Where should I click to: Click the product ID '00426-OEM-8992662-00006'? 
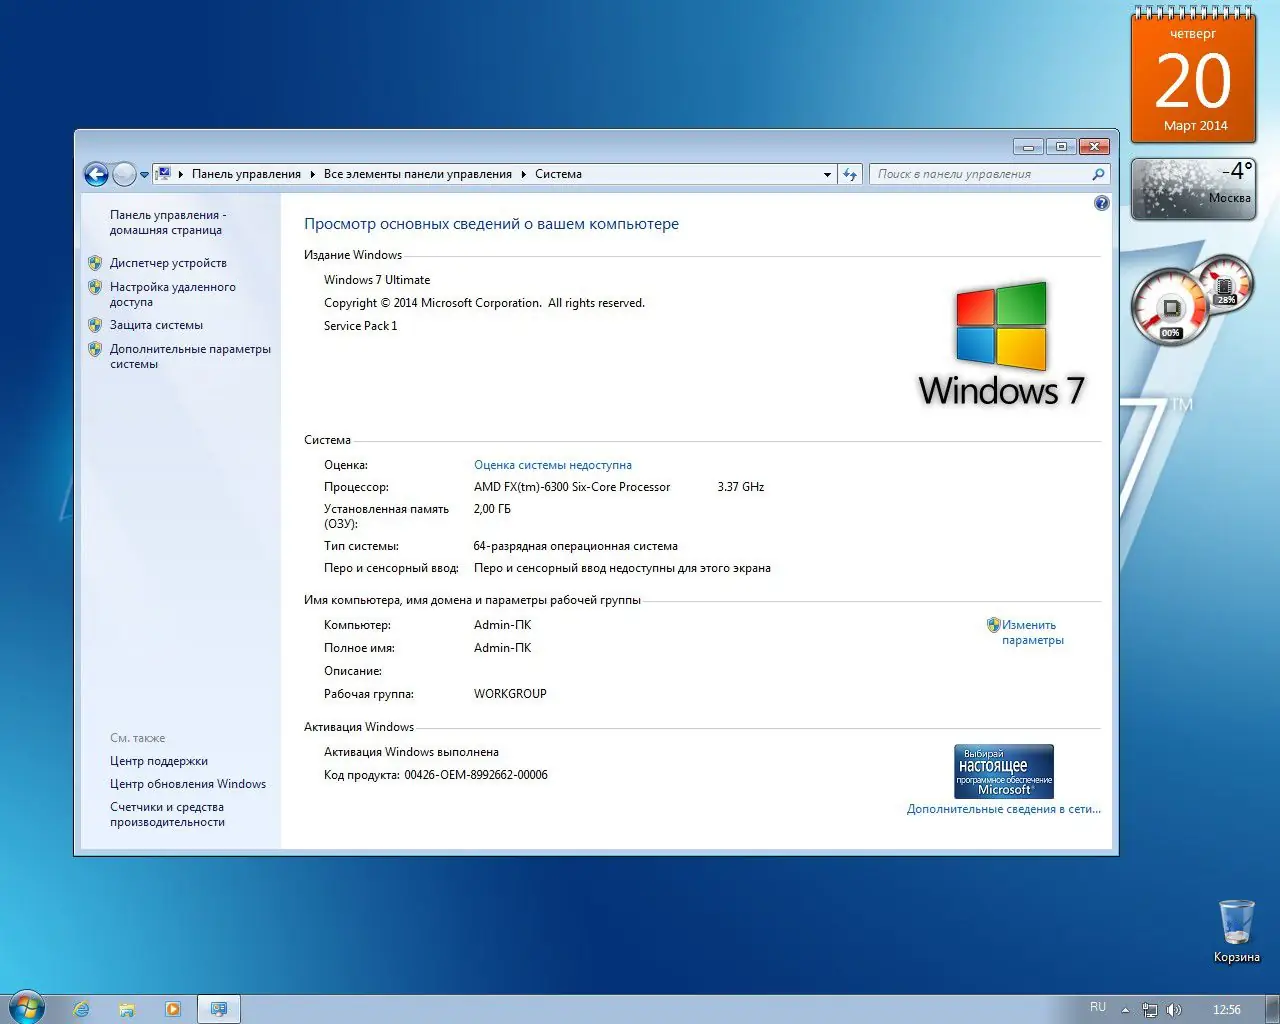click(x=476, y=775)
